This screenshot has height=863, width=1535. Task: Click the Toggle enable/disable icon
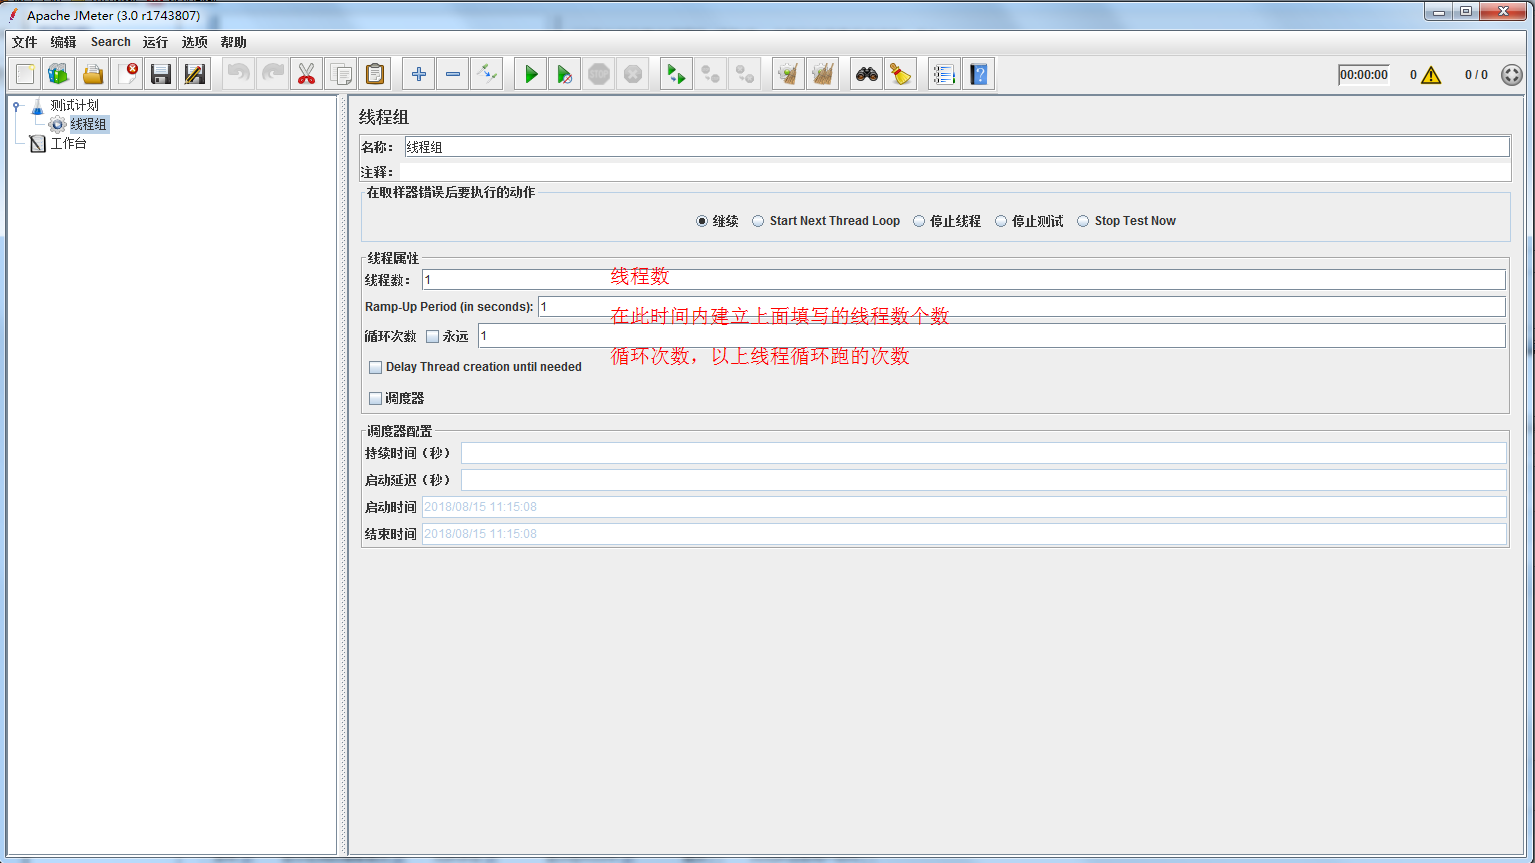[x=487, y=74]
